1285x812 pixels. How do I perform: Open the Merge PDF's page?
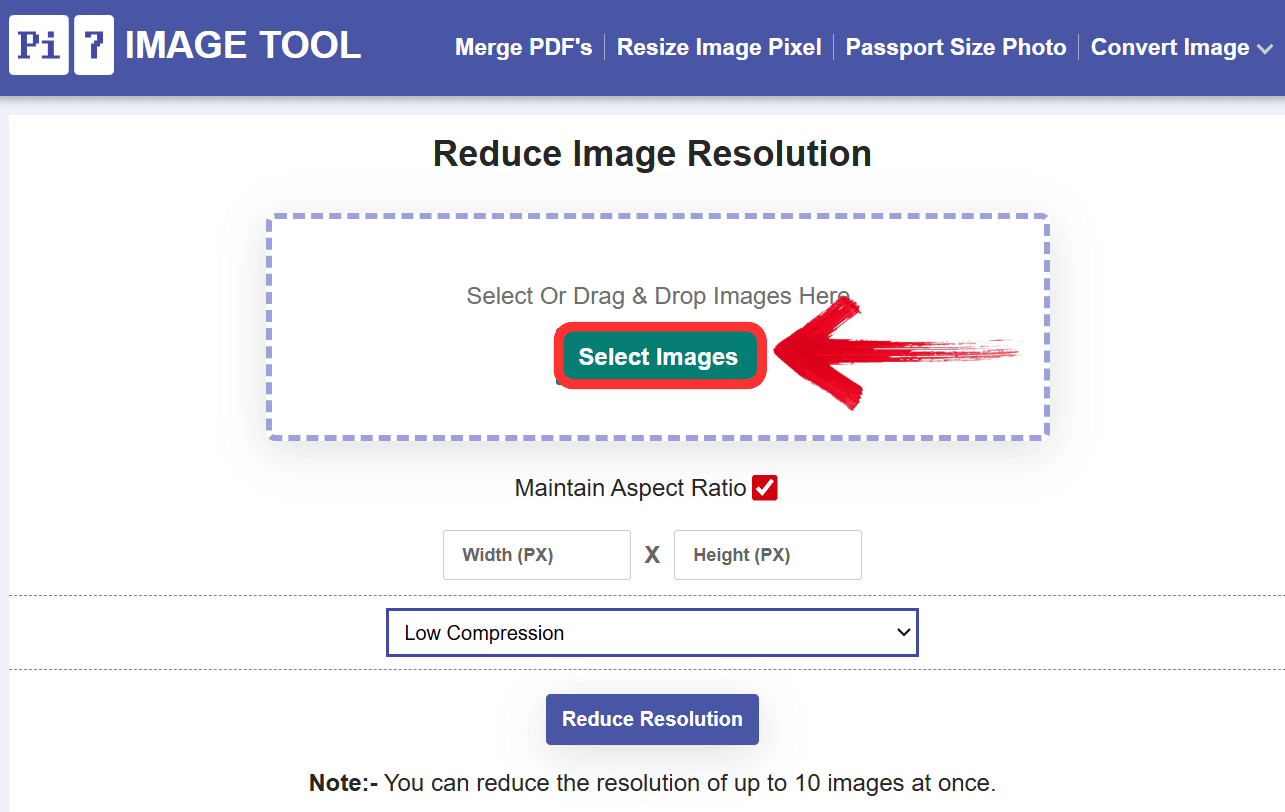[x=523, y=47]
